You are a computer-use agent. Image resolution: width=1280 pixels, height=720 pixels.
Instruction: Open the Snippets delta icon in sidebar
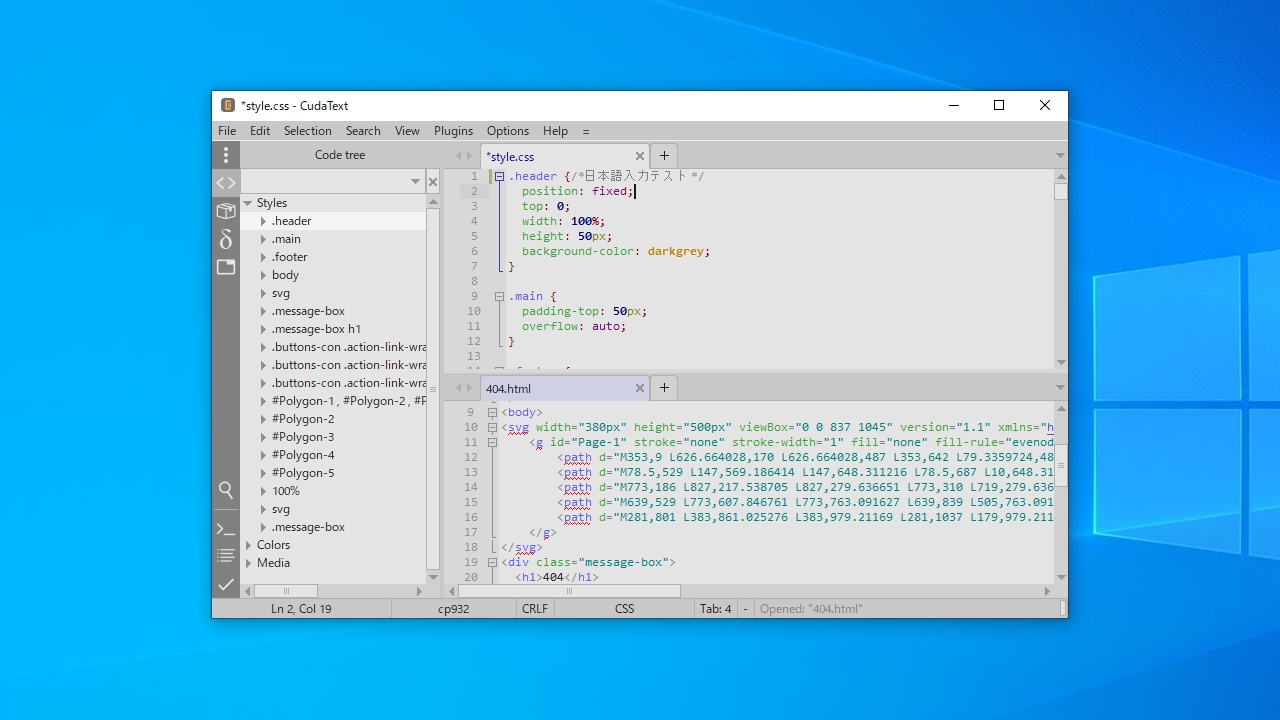tap(226, 239)
